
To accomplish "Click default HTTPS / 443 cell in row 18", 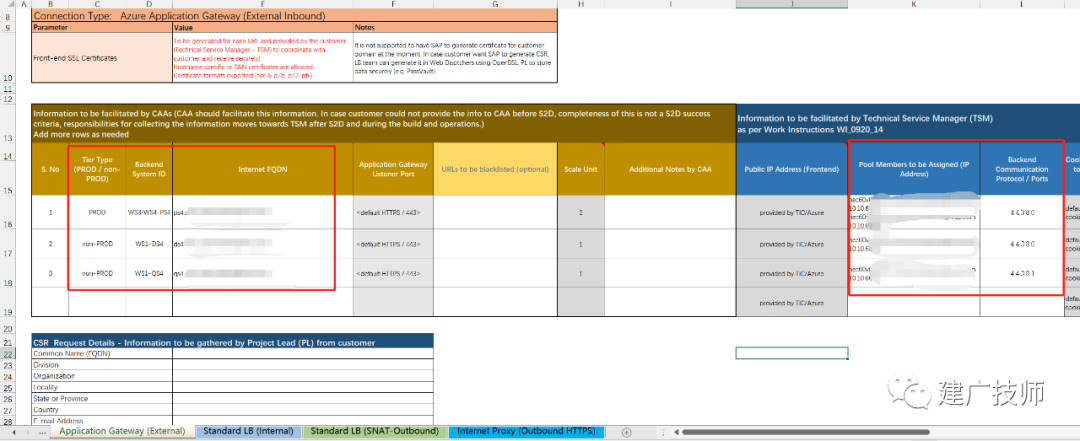I will 393,273.
